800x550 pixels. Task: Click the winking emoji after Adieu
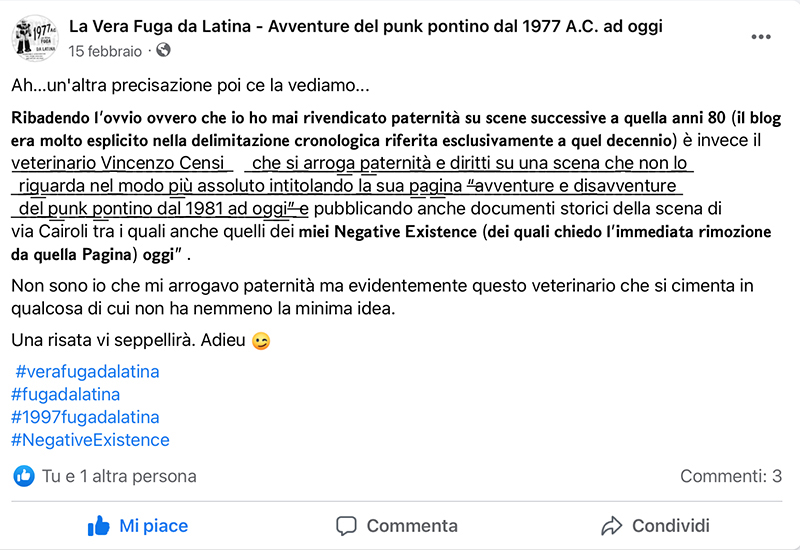click(261, 341)
